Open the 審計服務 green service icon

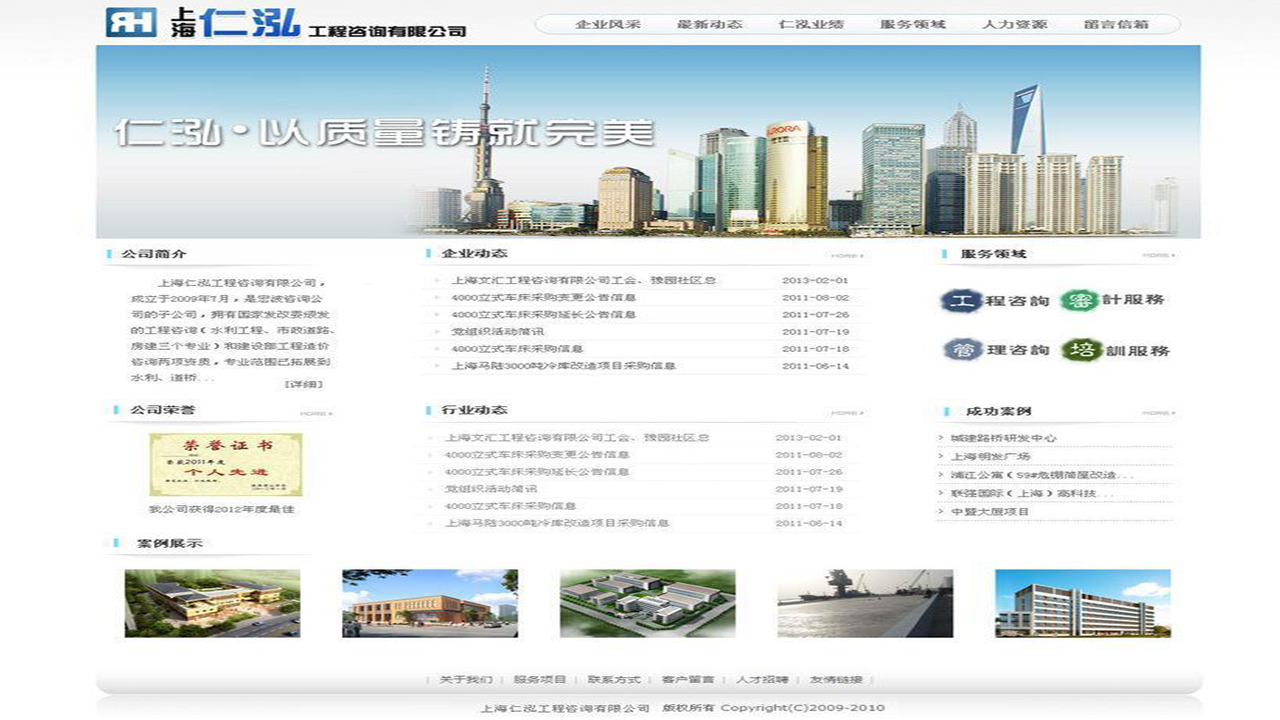[x=1112, y=300]
